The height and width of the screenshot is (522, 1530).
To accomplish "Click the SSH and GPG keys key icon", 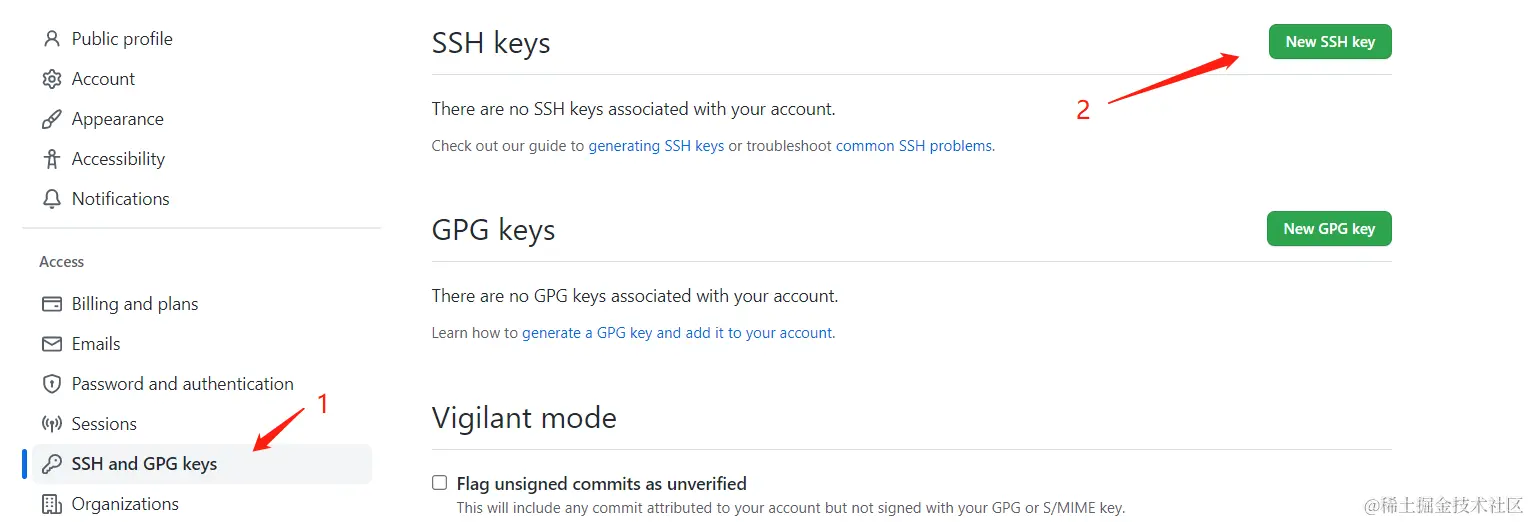I will point(51,464).
